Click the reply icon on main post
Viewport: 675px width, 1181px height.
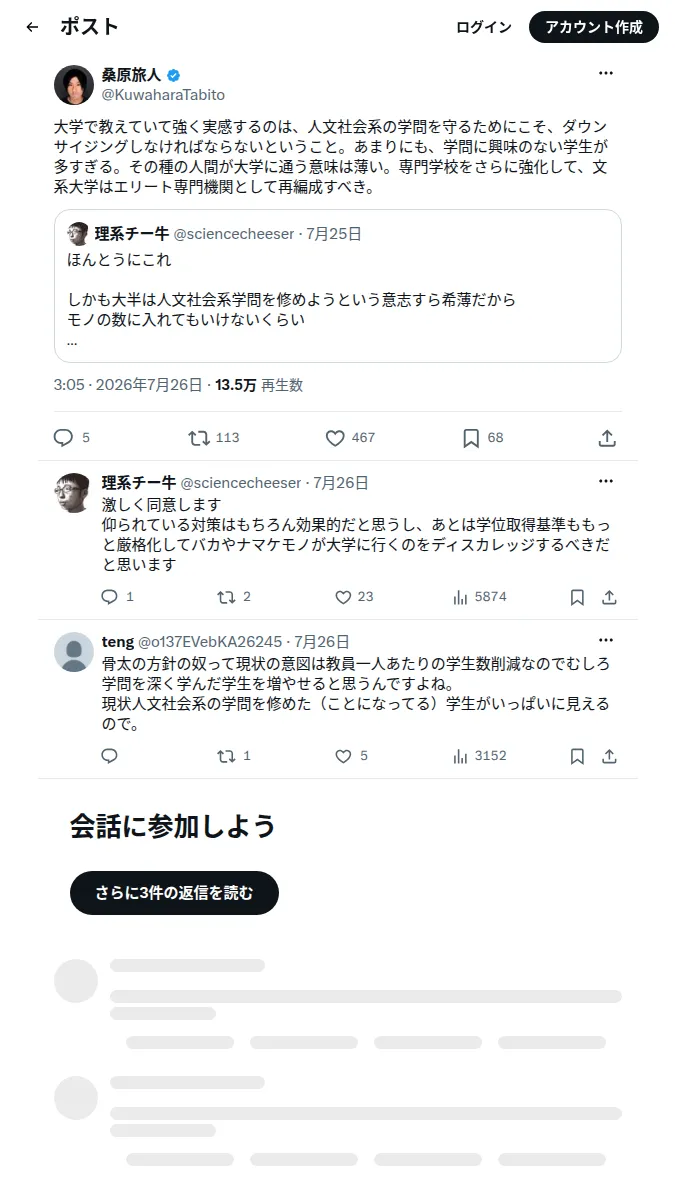63,438
